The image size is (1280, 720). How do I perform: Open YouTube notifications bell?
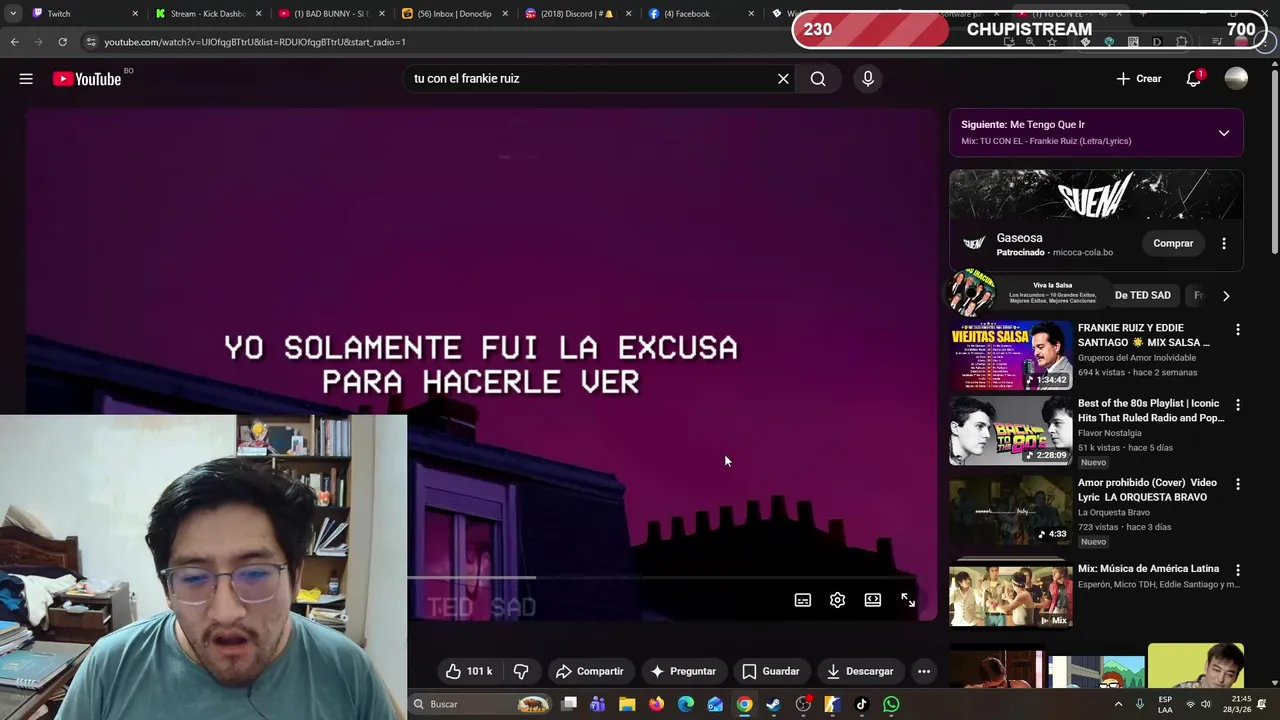click(1193, 79)
